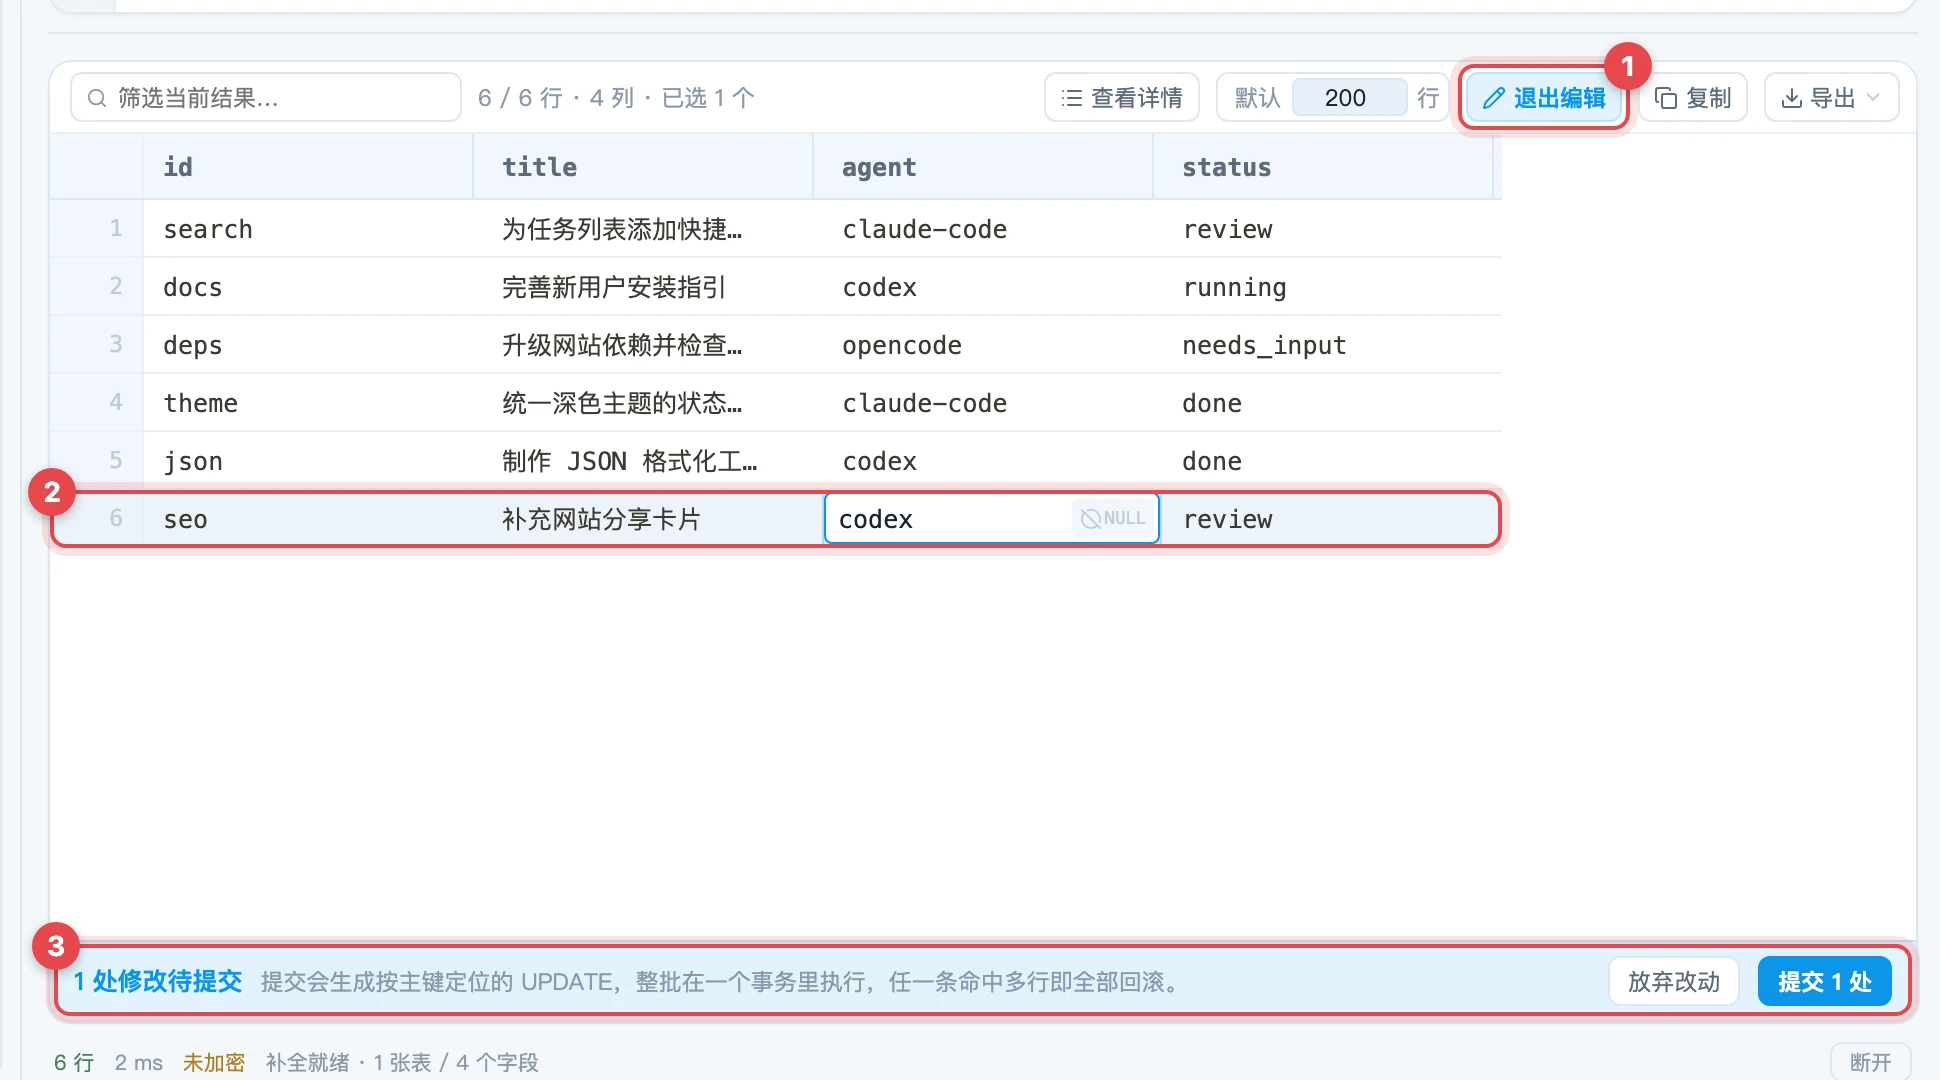Click the theme id cell

308,403
